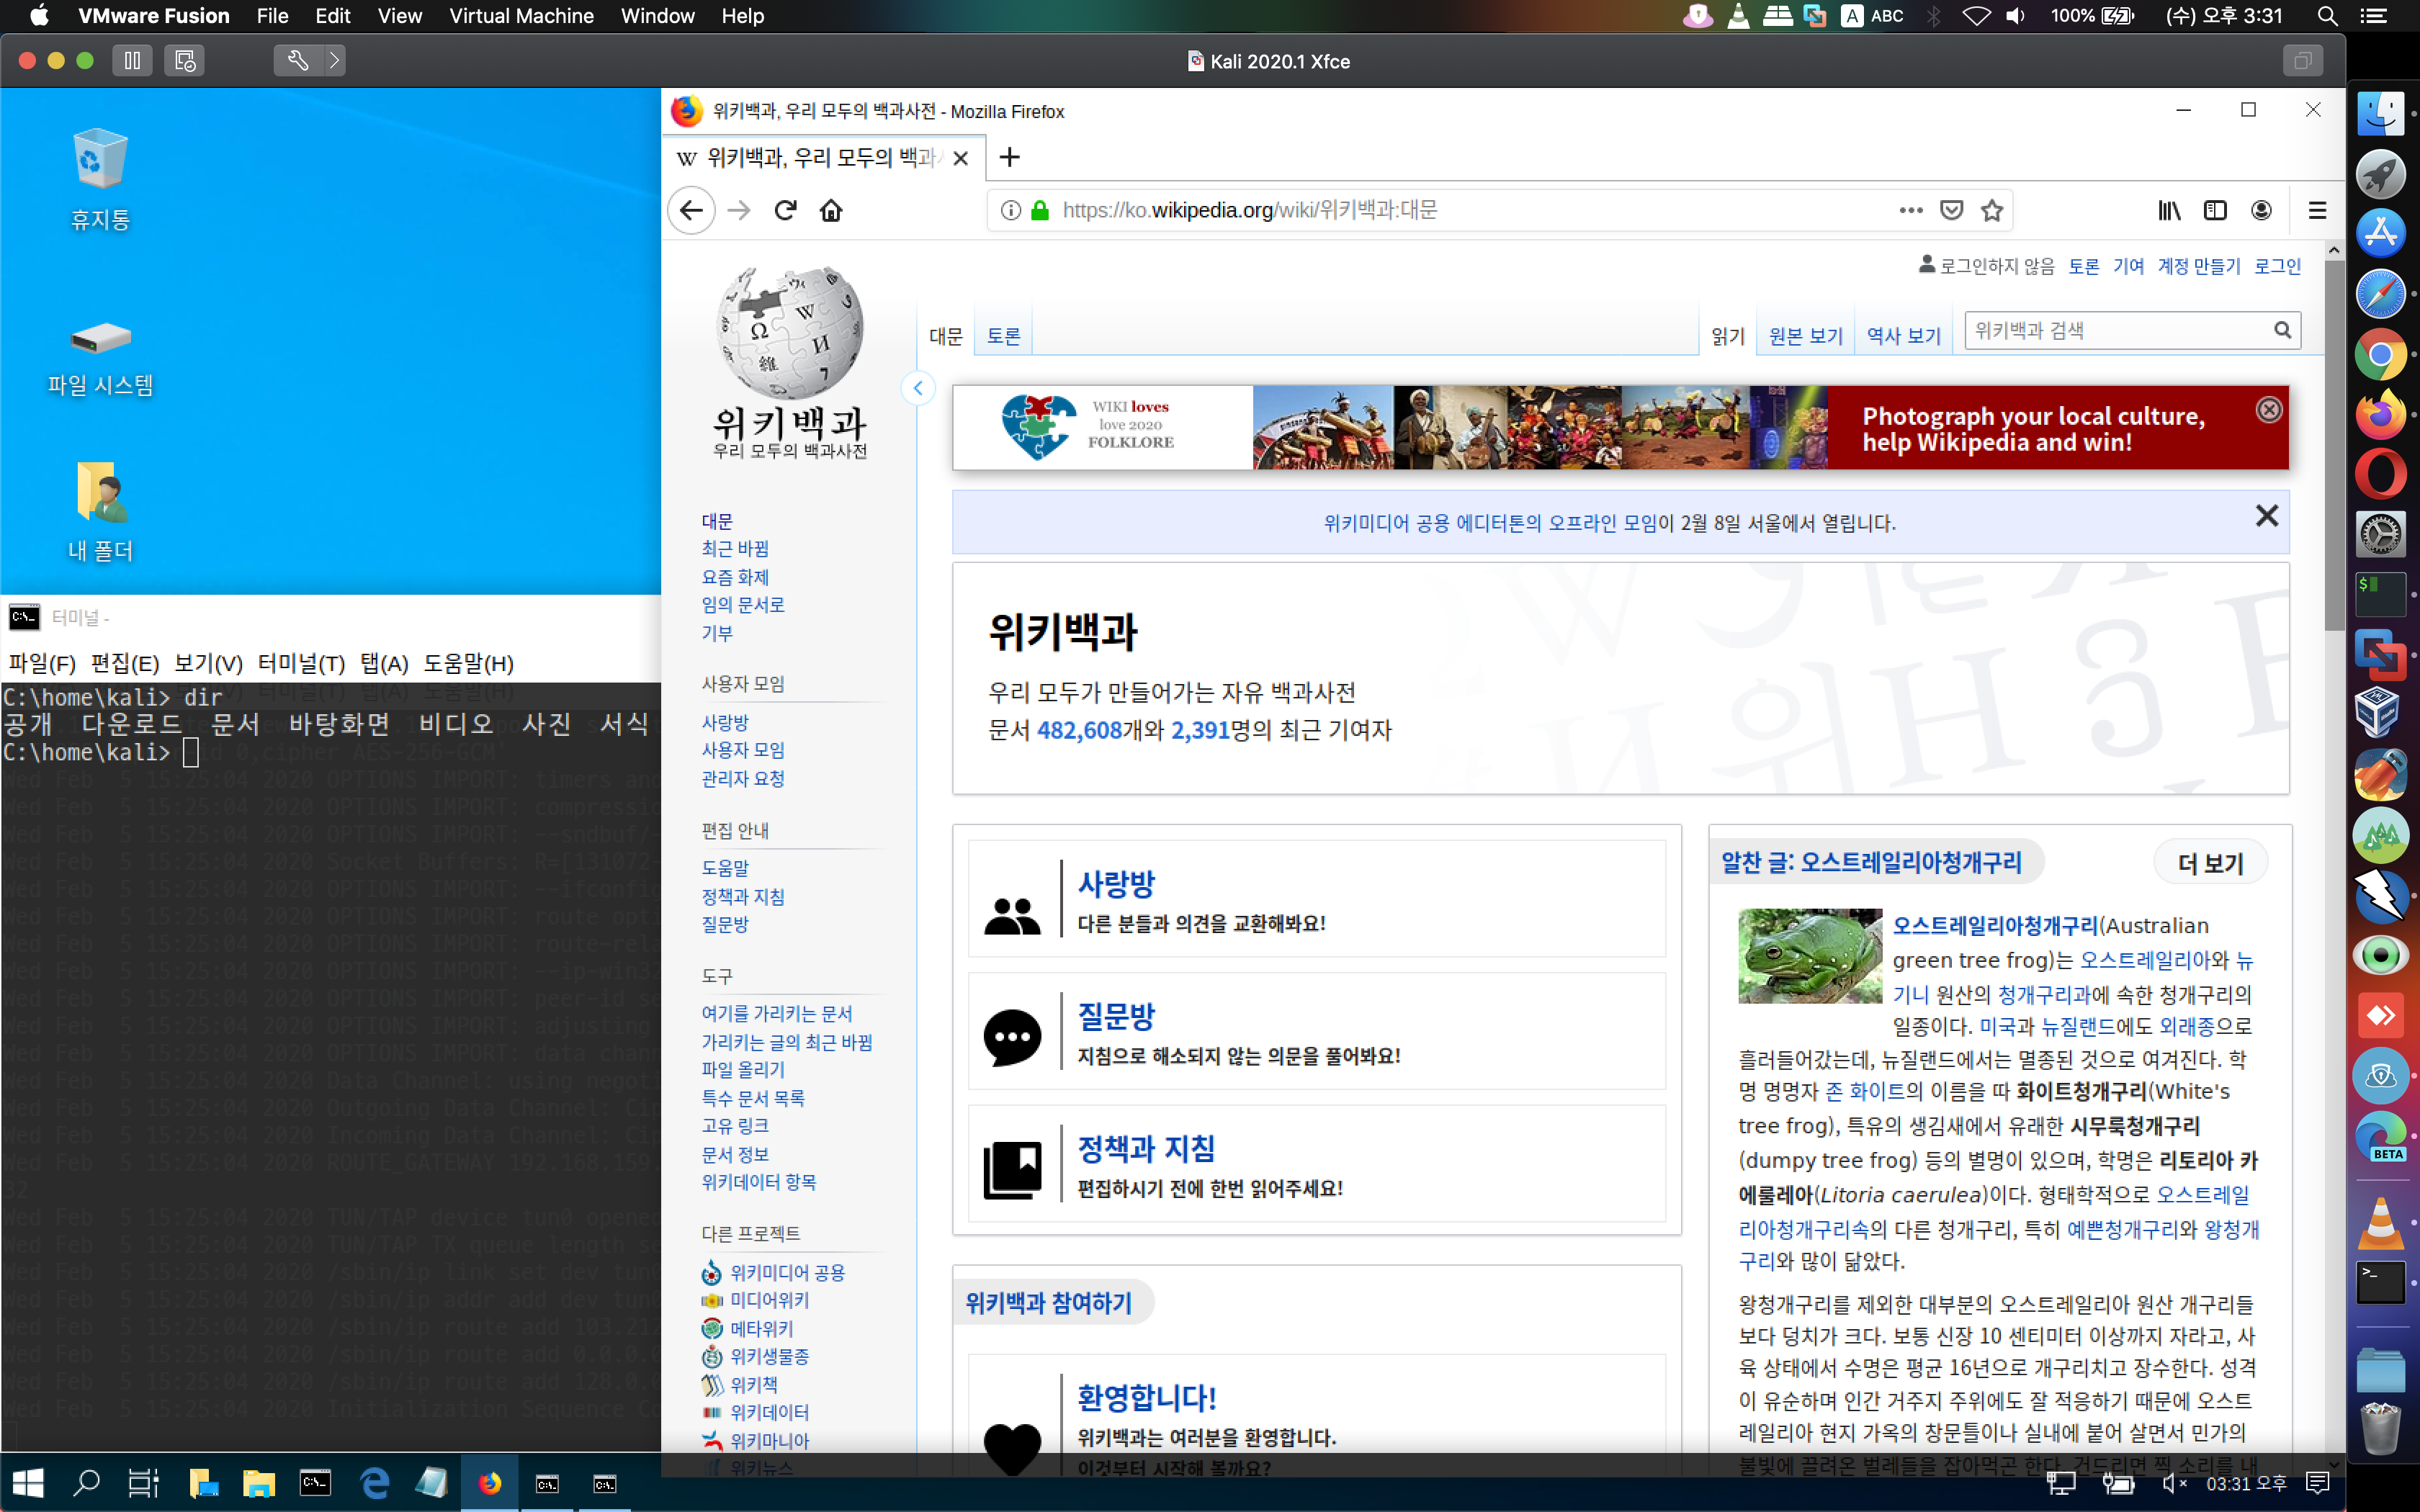Click the page vertical scrollbar thumb
2420x1512 pixels.
(2334, 445)
